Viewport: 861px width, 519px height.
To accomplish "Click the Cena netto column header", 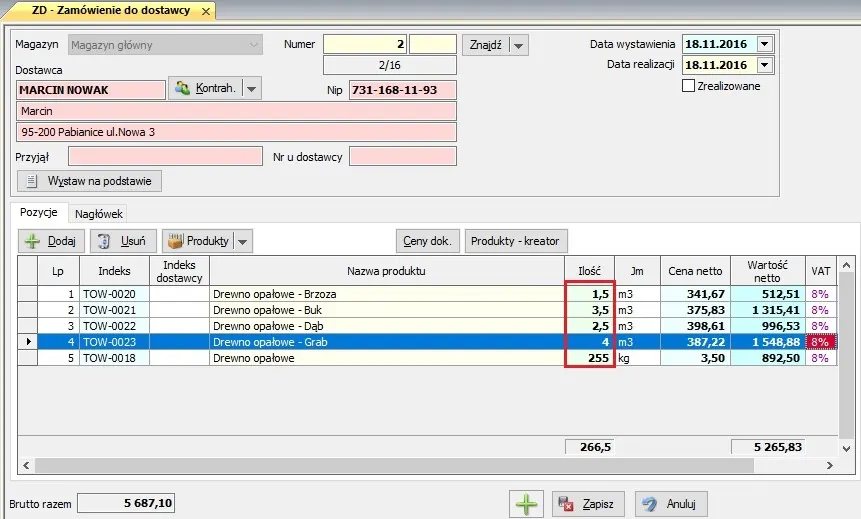I will coord(695,271).
